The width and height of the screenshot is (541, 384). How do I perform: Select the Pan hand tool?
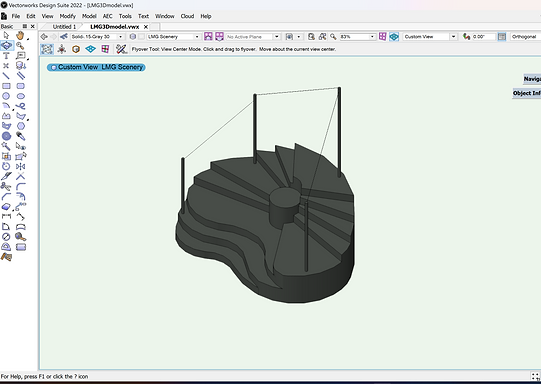click(20, 35)
